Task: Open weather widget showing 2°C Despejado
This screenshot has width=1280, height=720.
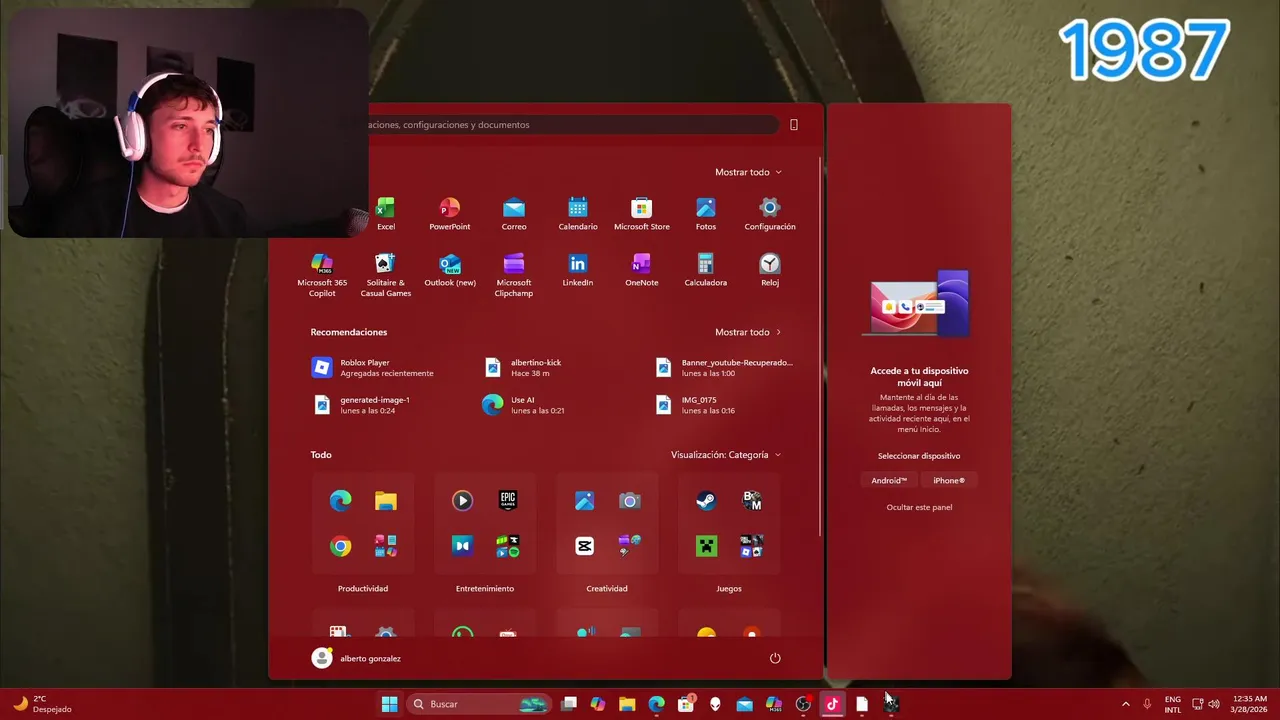Action: 42,704
